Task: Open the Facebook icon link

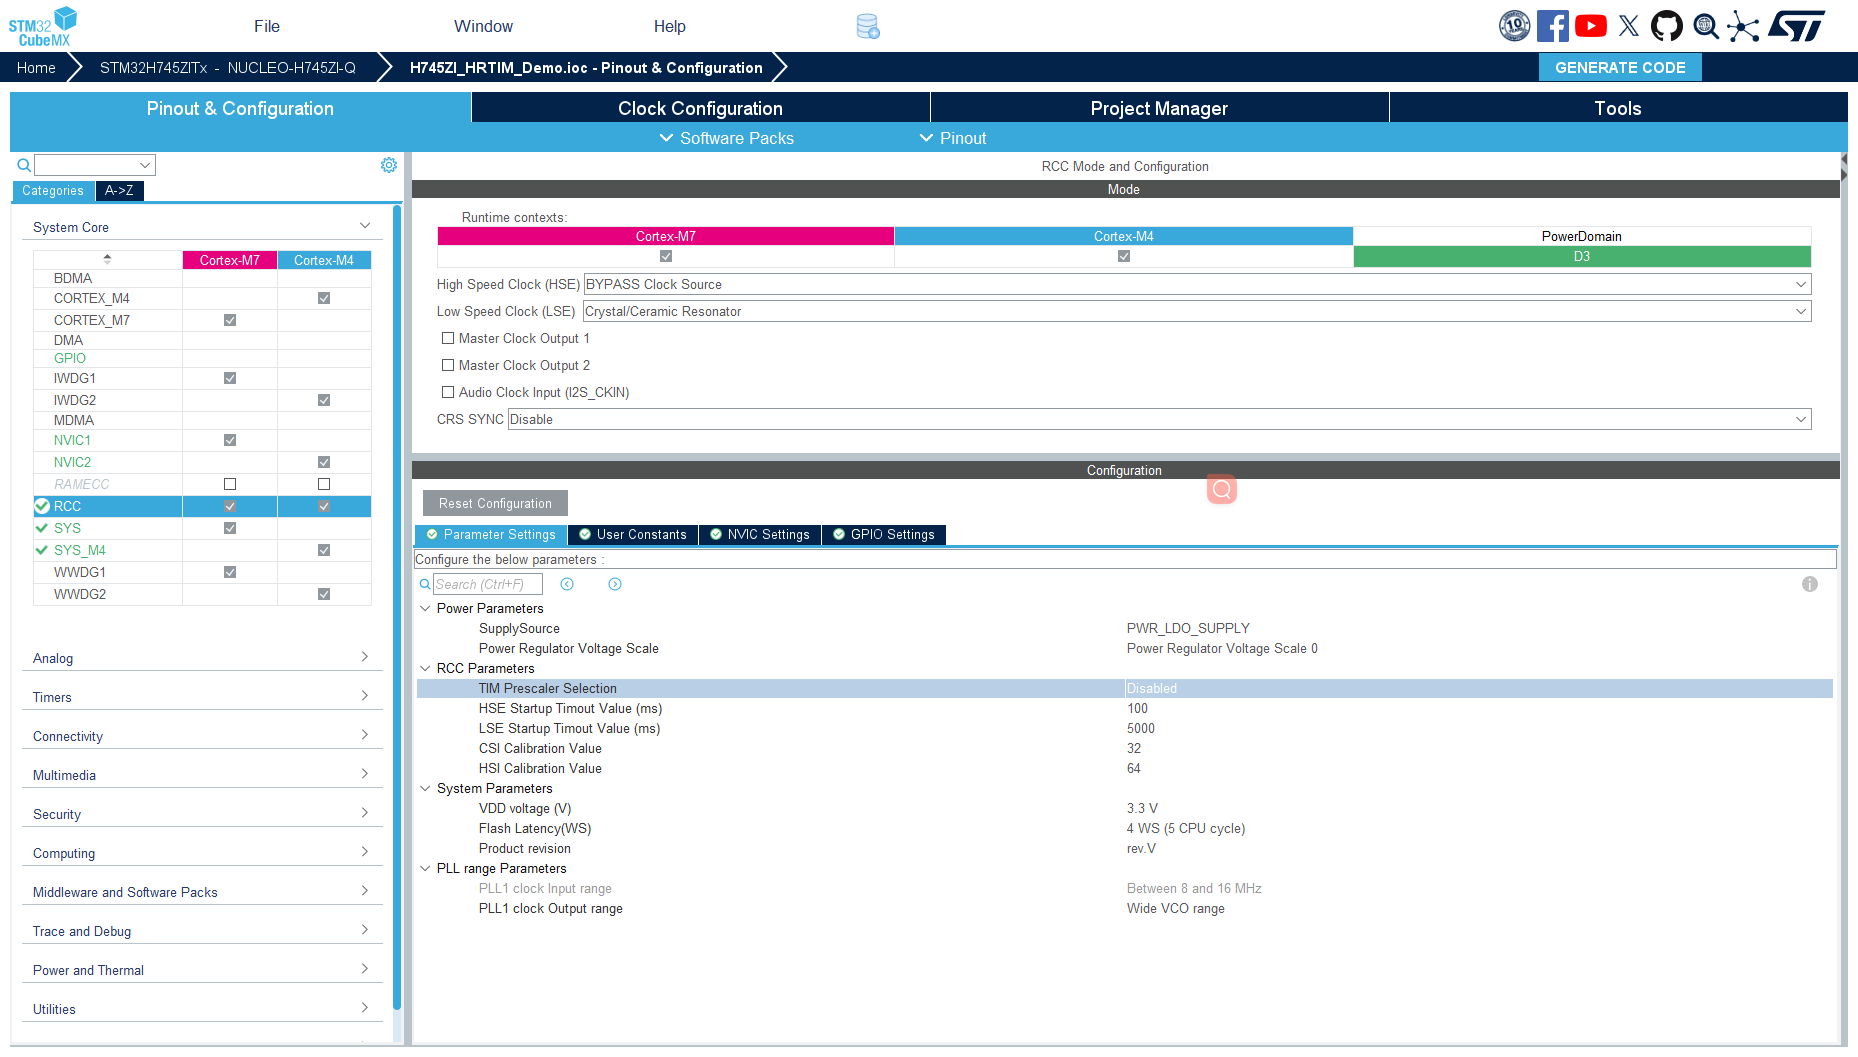Action: pyautogui.click(x=1553, y=26)
